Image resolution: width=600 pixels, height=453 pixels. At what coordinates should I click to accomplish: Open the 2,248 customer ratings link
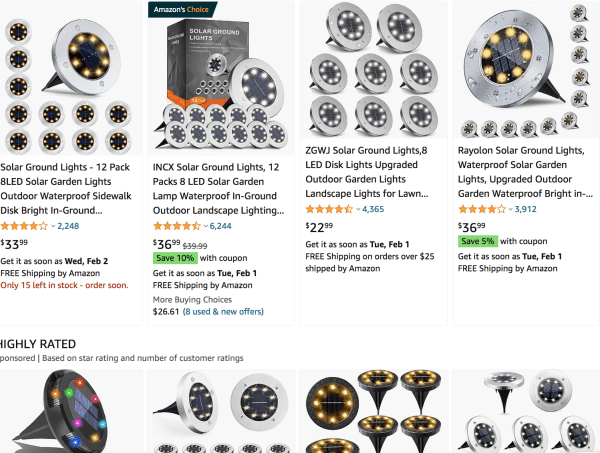[x=68, y=226]
